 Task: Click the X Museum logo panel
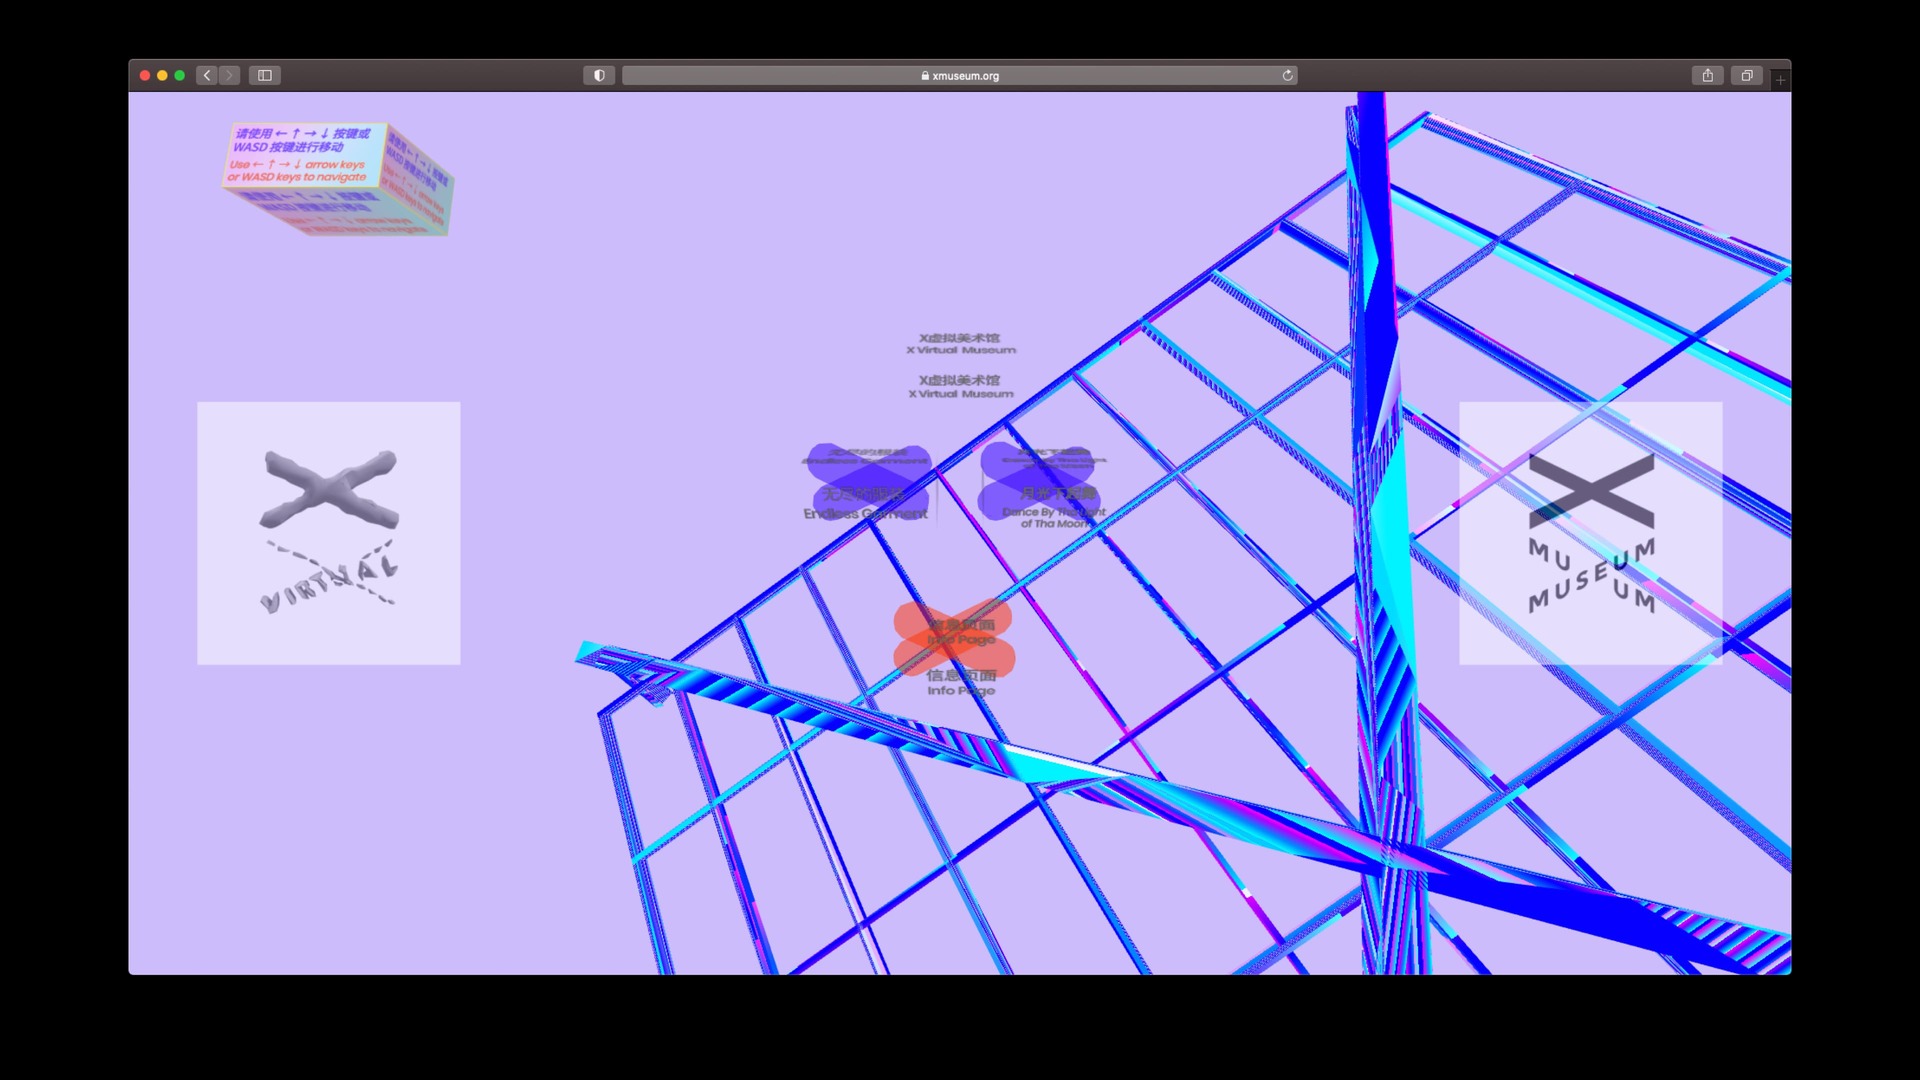pyautogui.click(x=1590, y=533)
